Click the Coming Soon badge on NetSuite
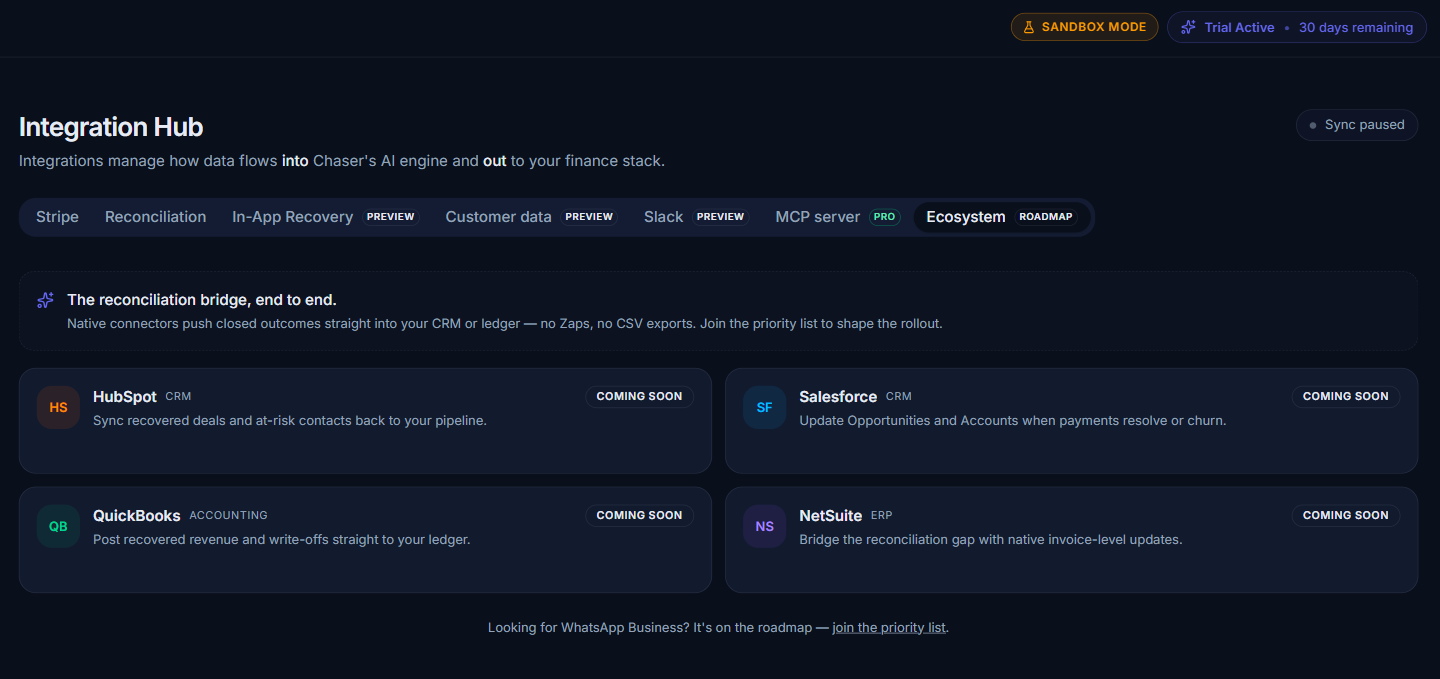The width and height of the screenshot is (1440, 679). coord(1345,515)
